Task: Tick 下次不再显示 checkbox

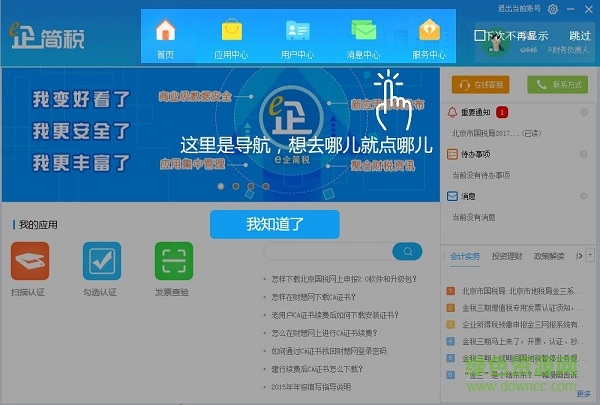Action: pyautogui.click(x=479, y=36)
